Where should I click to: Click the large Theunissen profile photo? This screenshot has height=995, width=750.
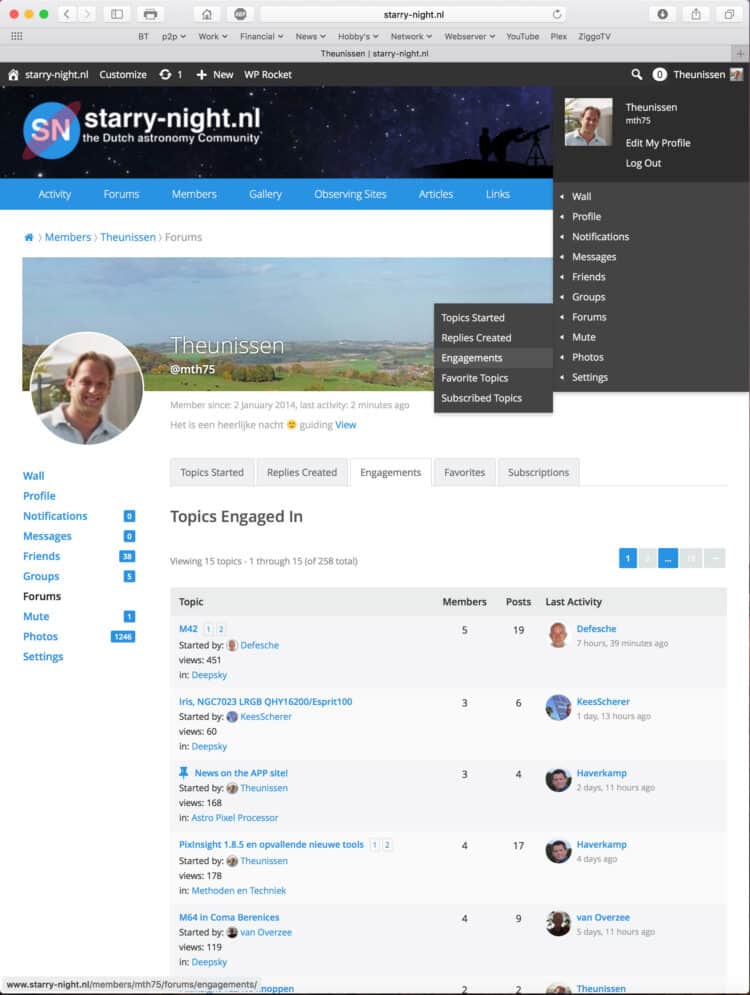86,388
